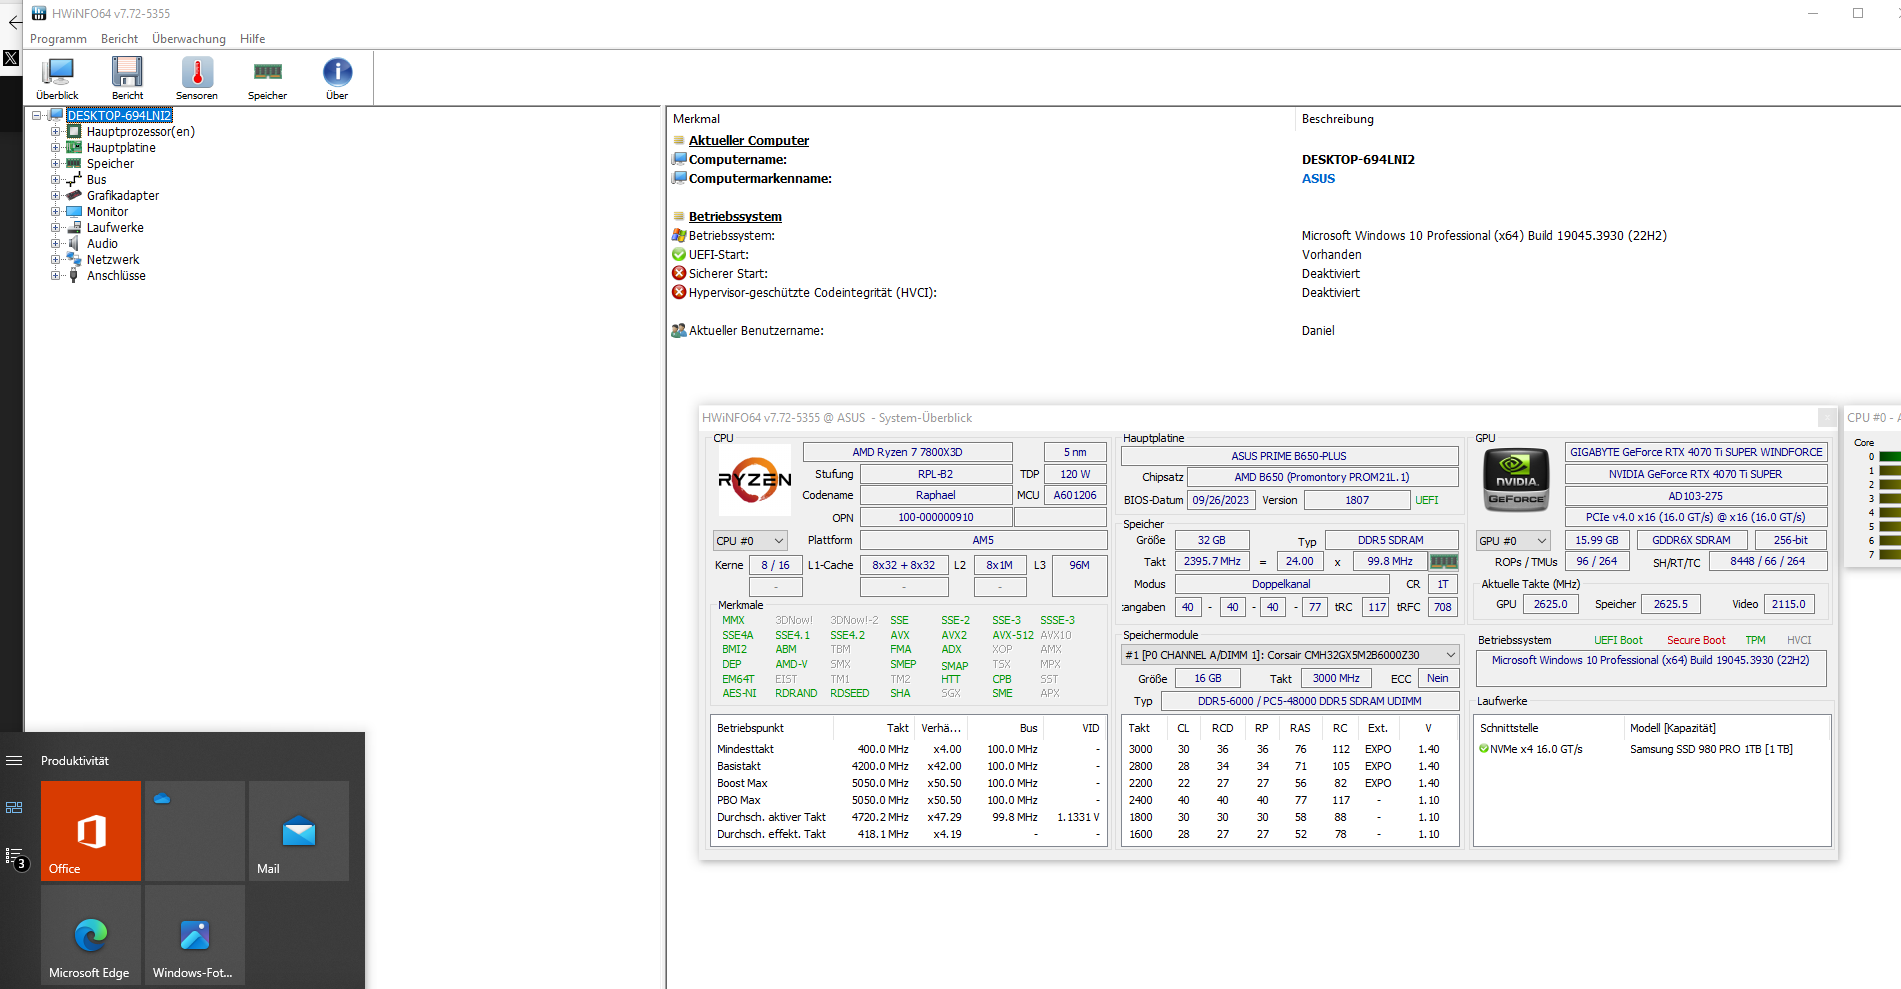This screenshot has height=989, width=1901.
Task: Expand the Netzwerk tree node
Action: (56, 259)
